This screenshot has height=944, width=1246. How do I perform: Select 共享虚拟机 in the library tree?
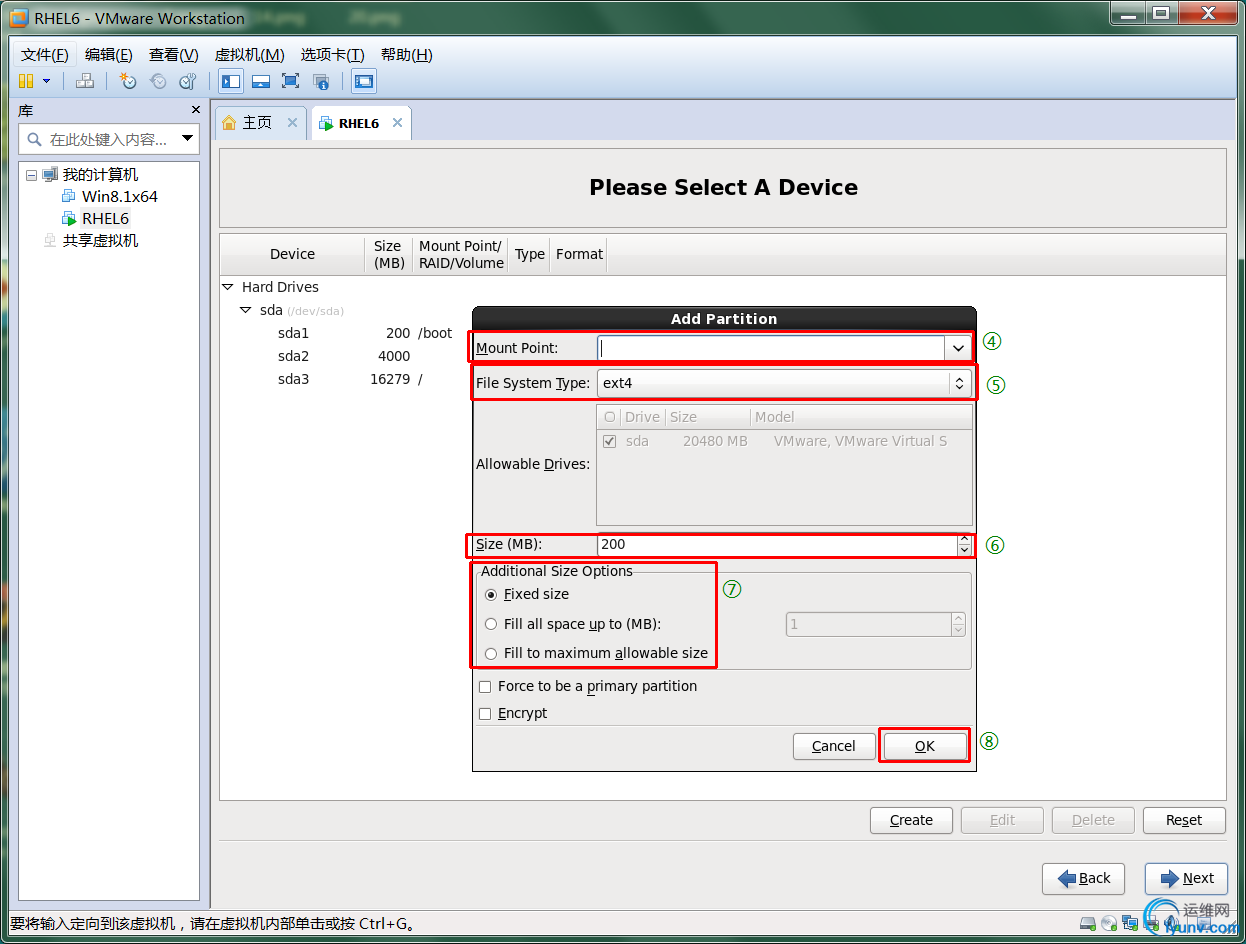pyautogui.click(x=100, y=240)
